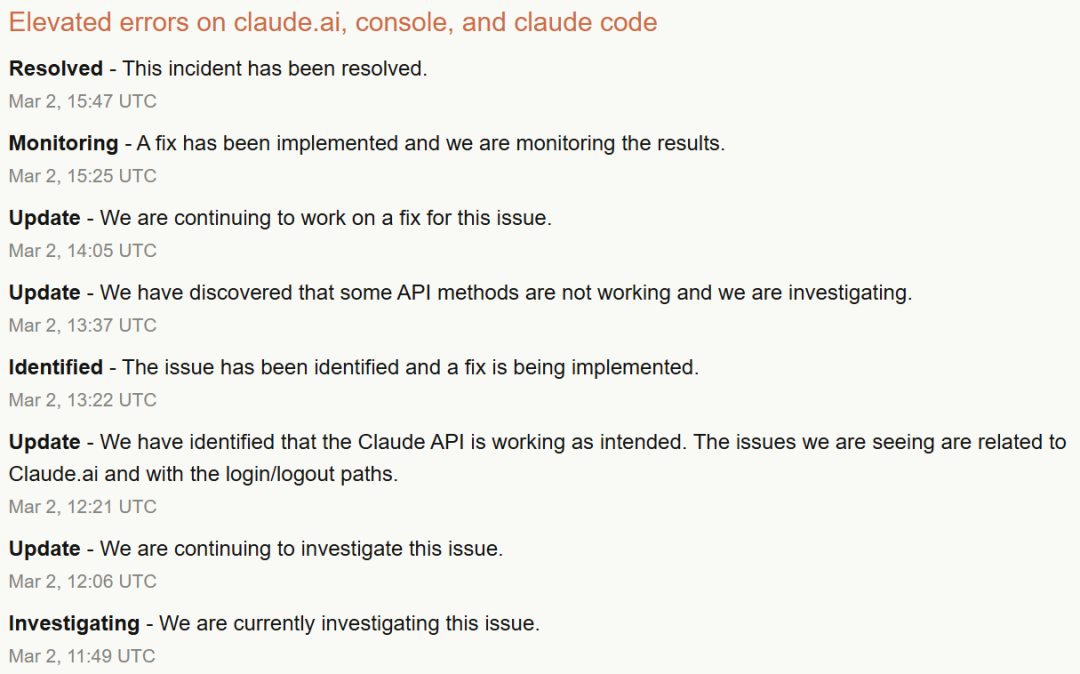The image size is (1080, 674).
Task: Click 'A fix has been implemented' message text
Action: (431, 143)
